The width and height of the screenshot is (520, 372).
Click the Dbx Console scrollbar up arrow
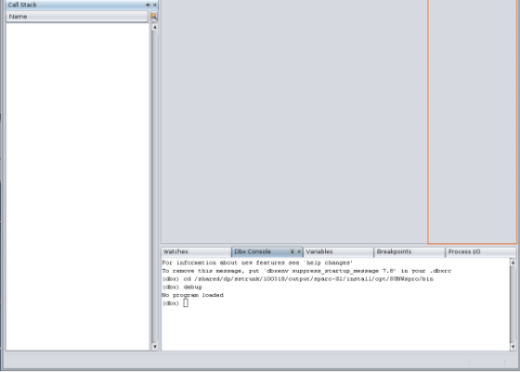[513, 263]
